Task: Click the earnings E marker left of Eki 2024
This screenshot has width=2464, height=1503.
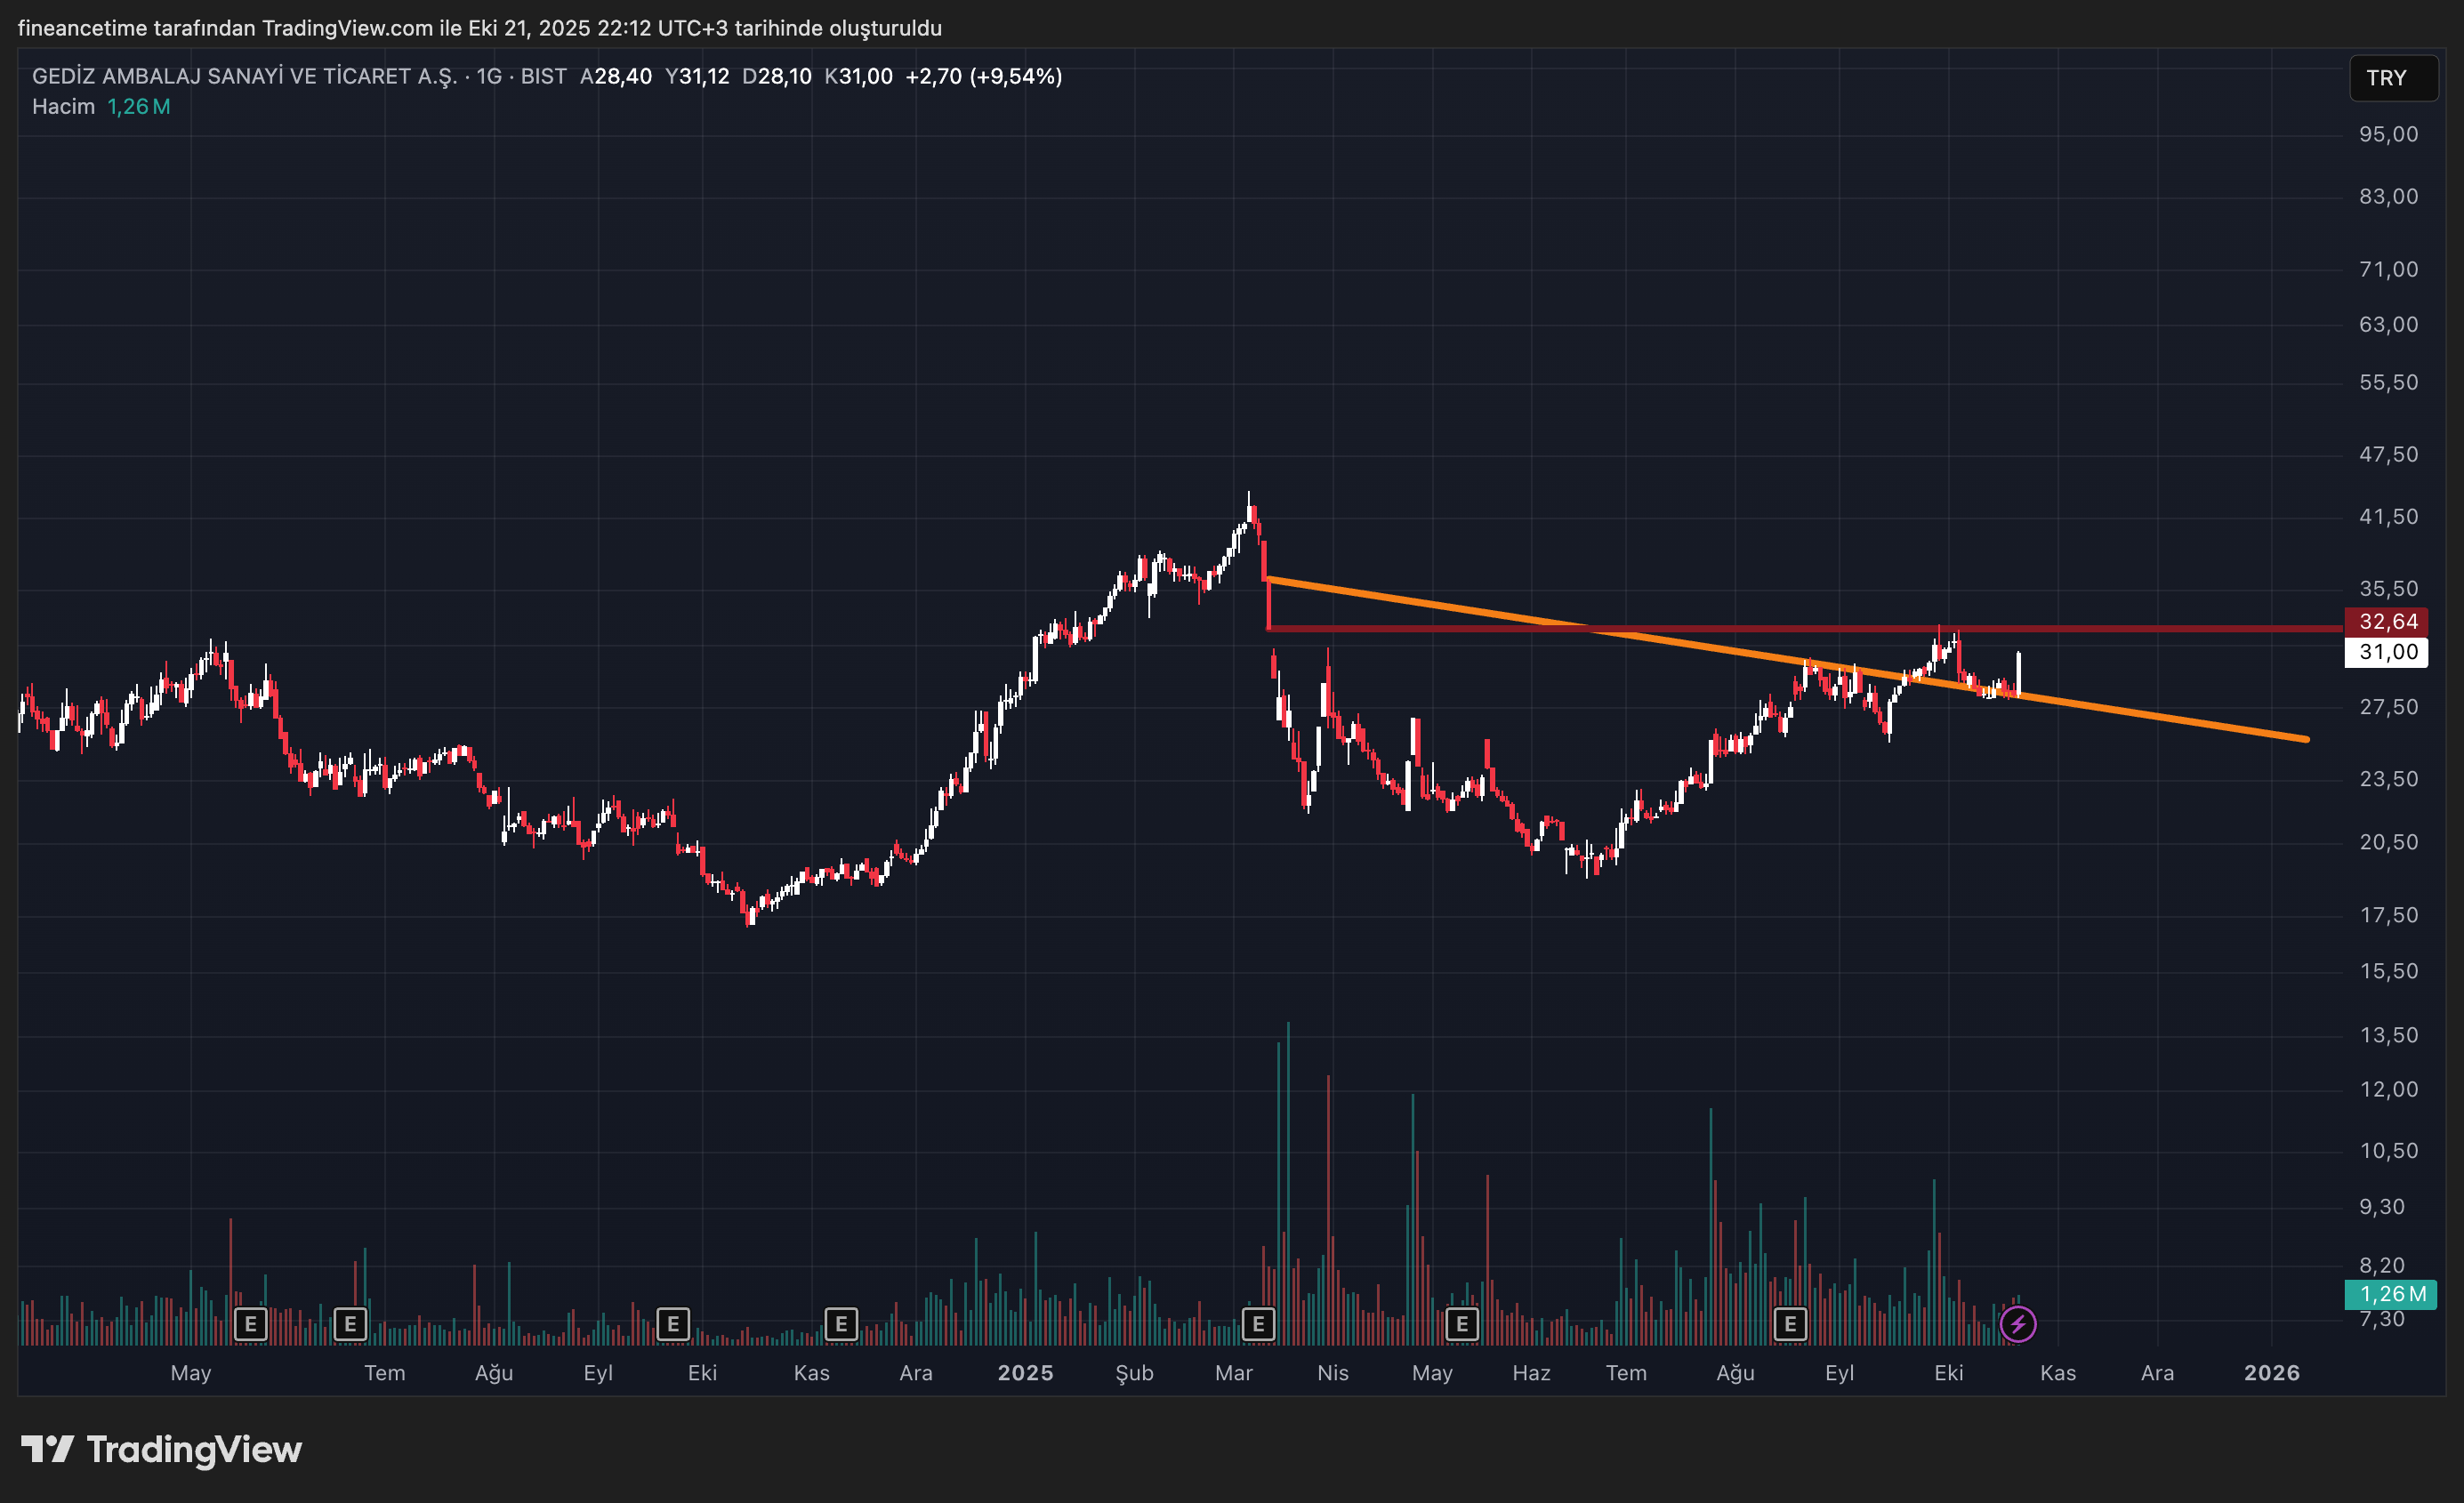Action: (x=673, y=1324)
